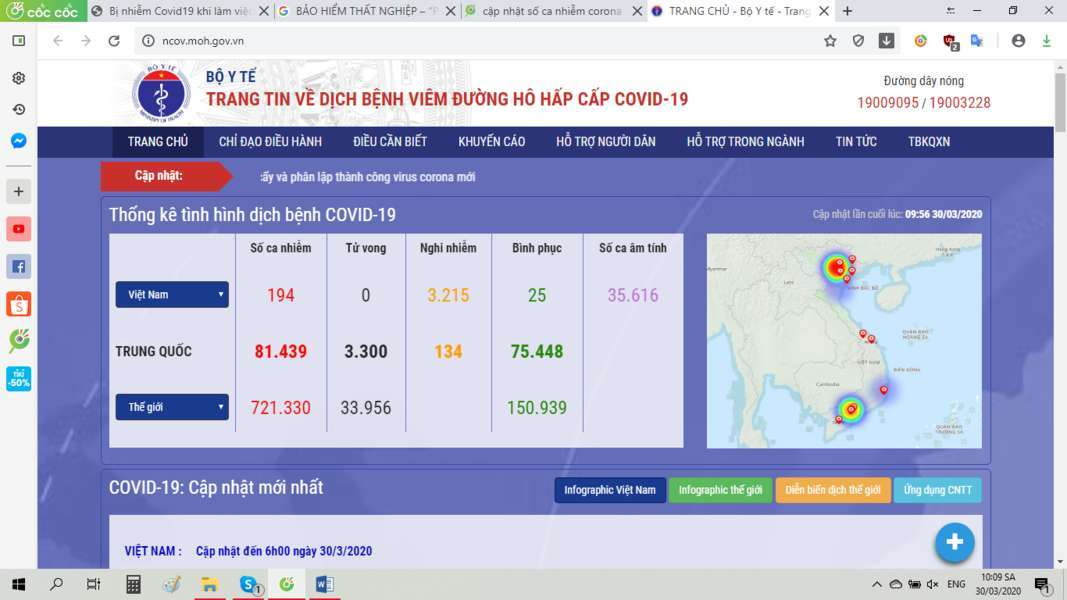Viewport: 1067px width, 600px height.
Task: Expand the Thế giới region dropdown
Action: pos(172,408)
